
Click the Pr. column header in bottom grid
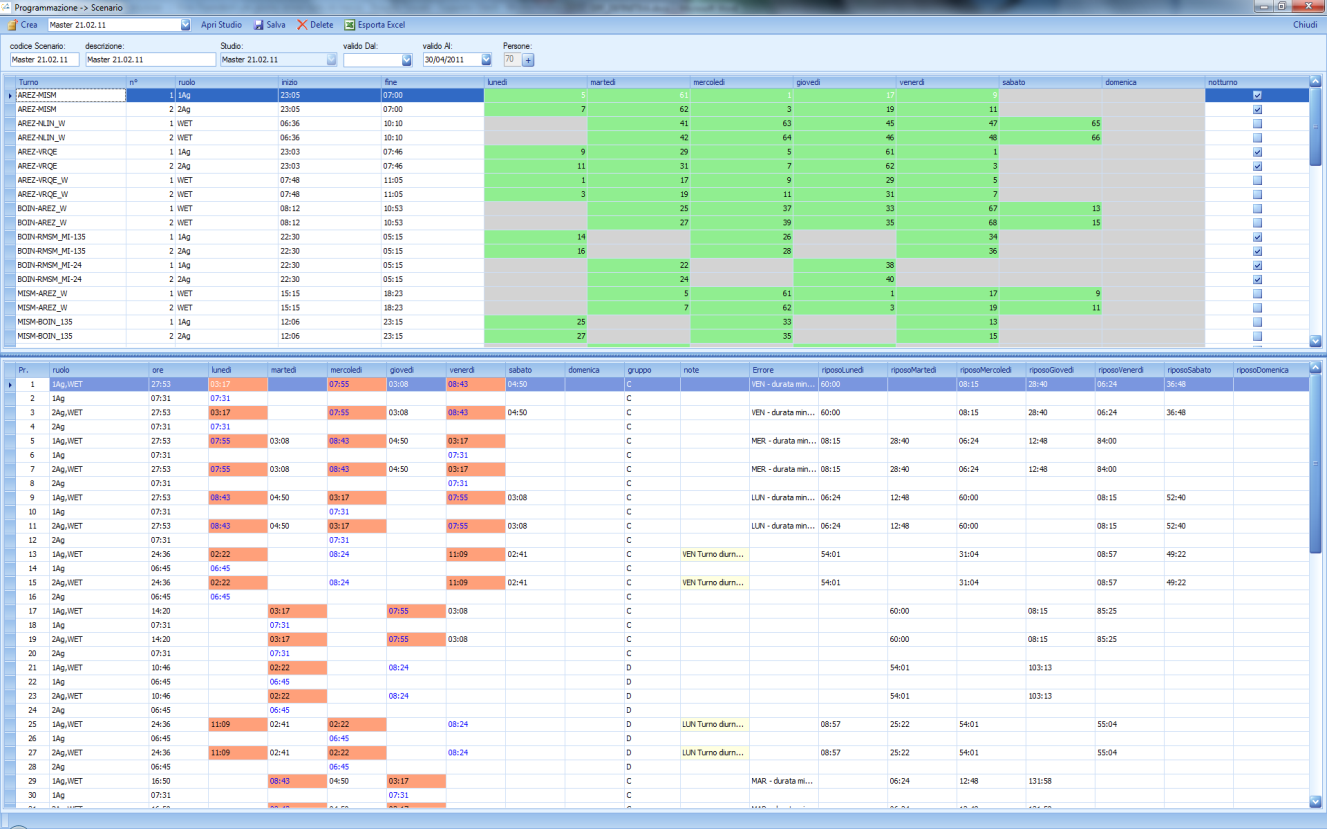pyautogui.click(x=32, y=370)
